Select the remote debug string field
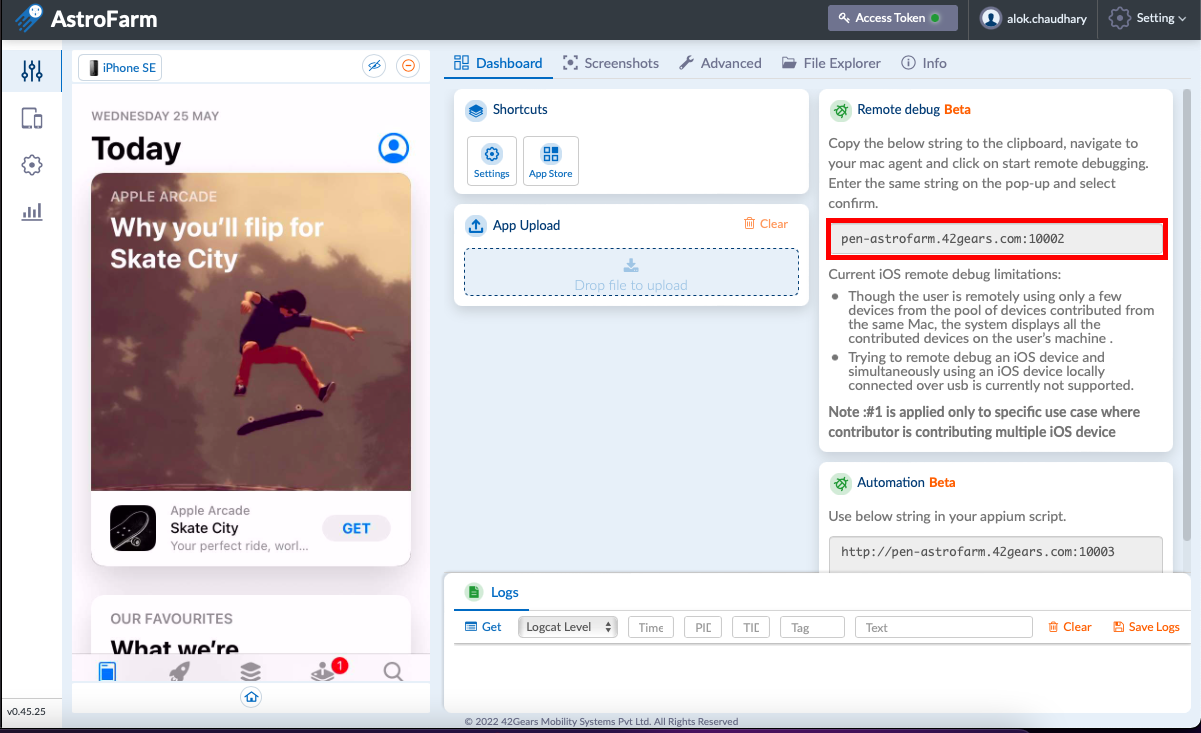Screen dimensions: 1201x733 point(996,240)
